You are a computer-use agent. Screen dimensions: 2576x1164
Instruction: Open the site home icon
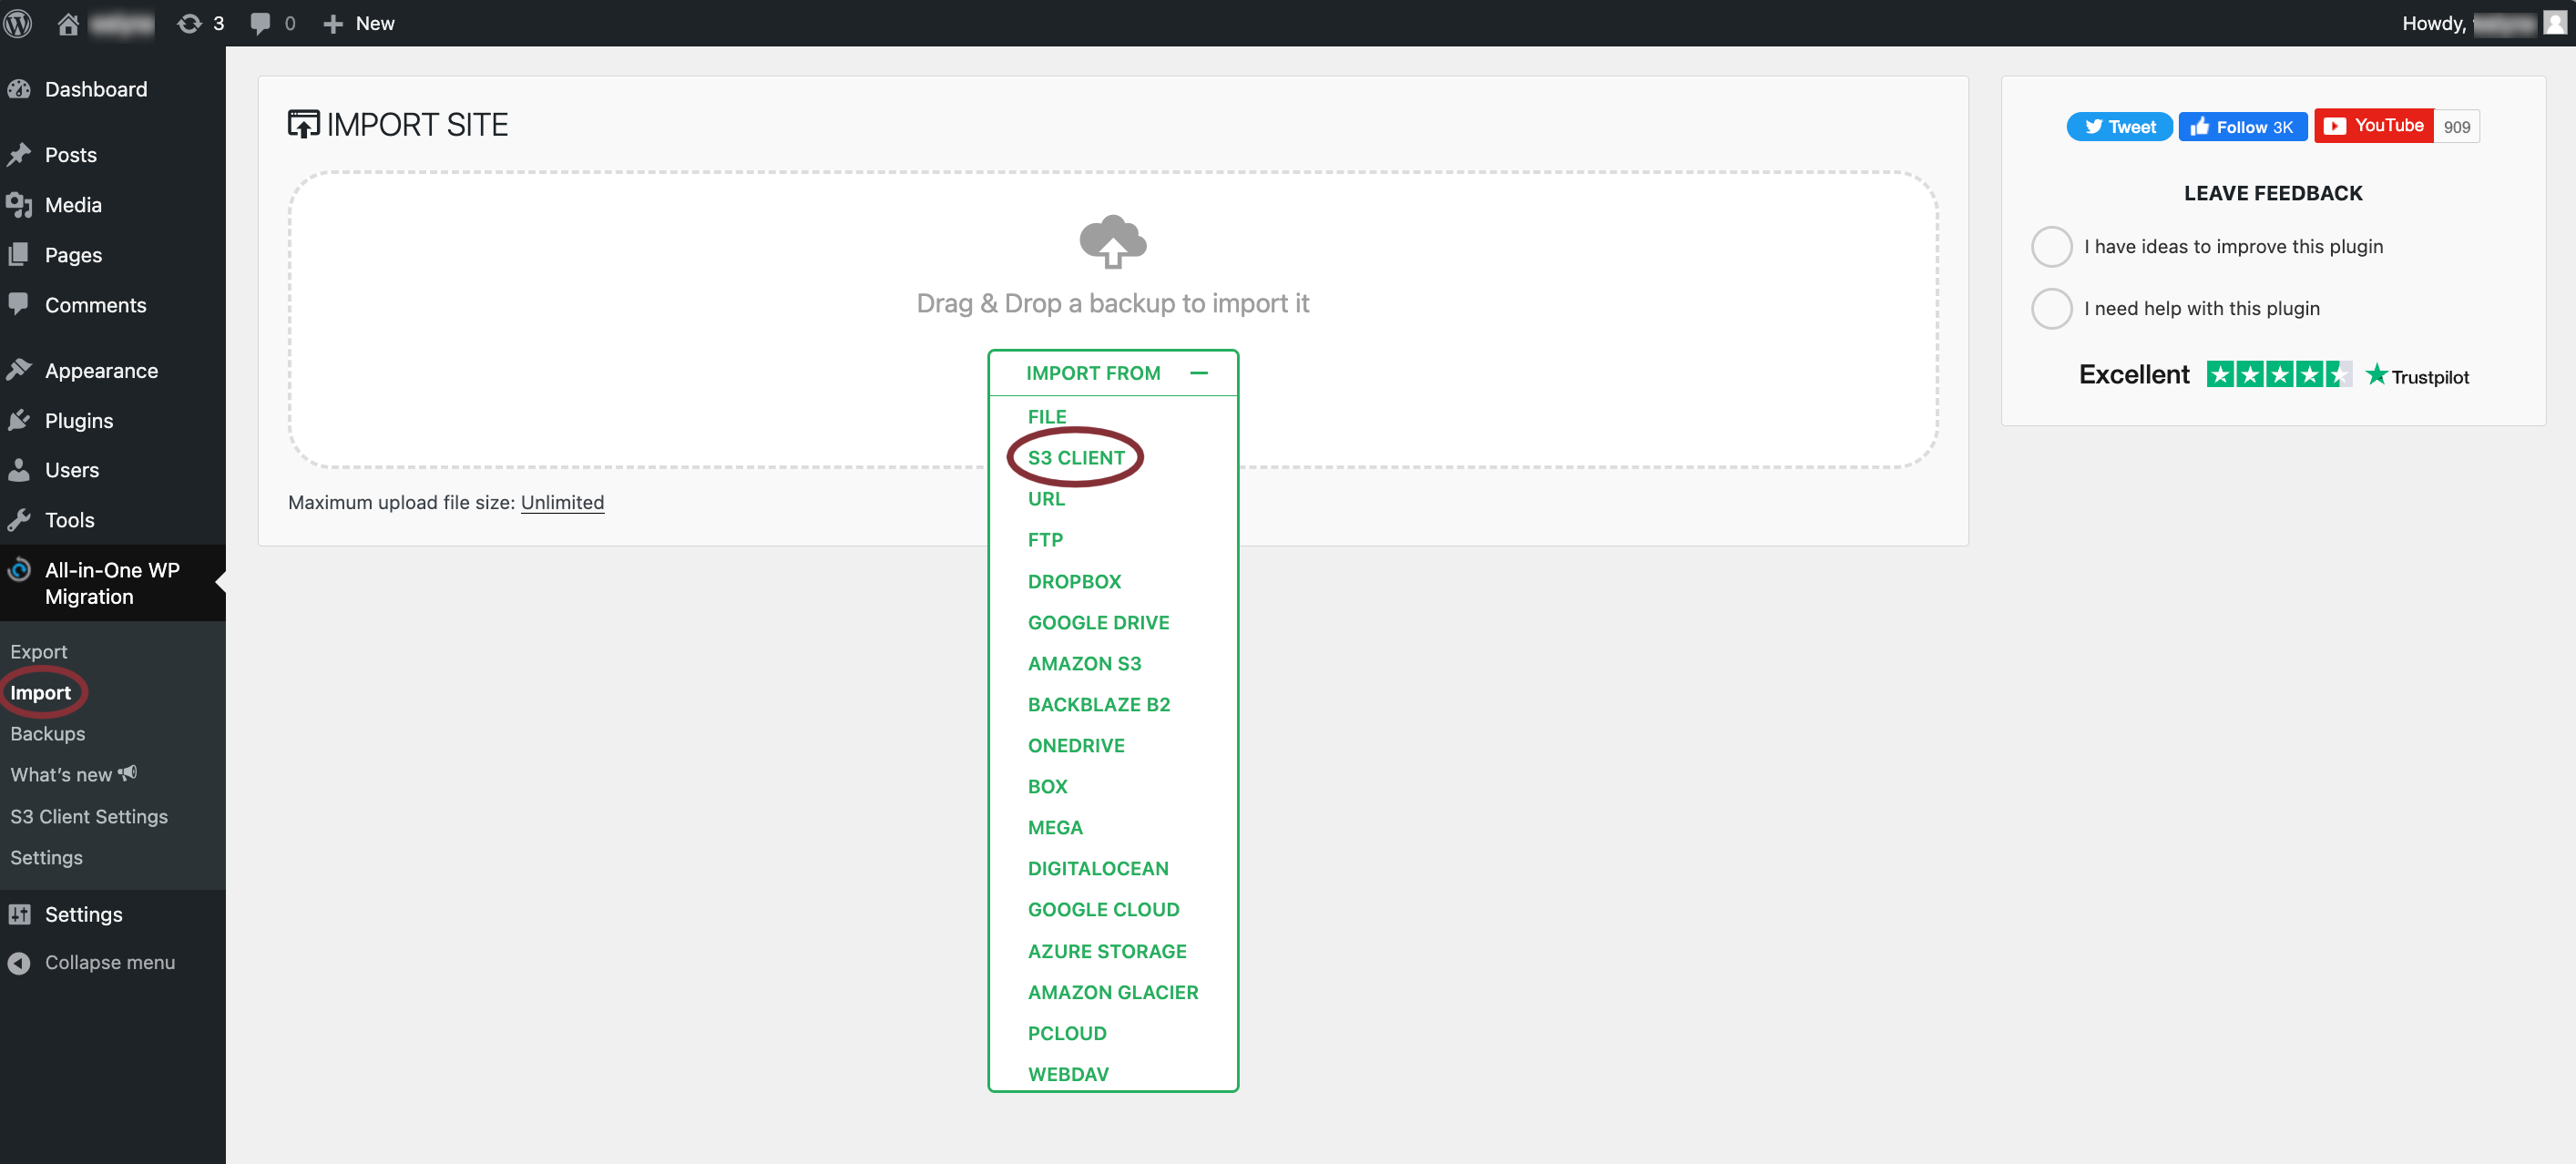point(68,23)
